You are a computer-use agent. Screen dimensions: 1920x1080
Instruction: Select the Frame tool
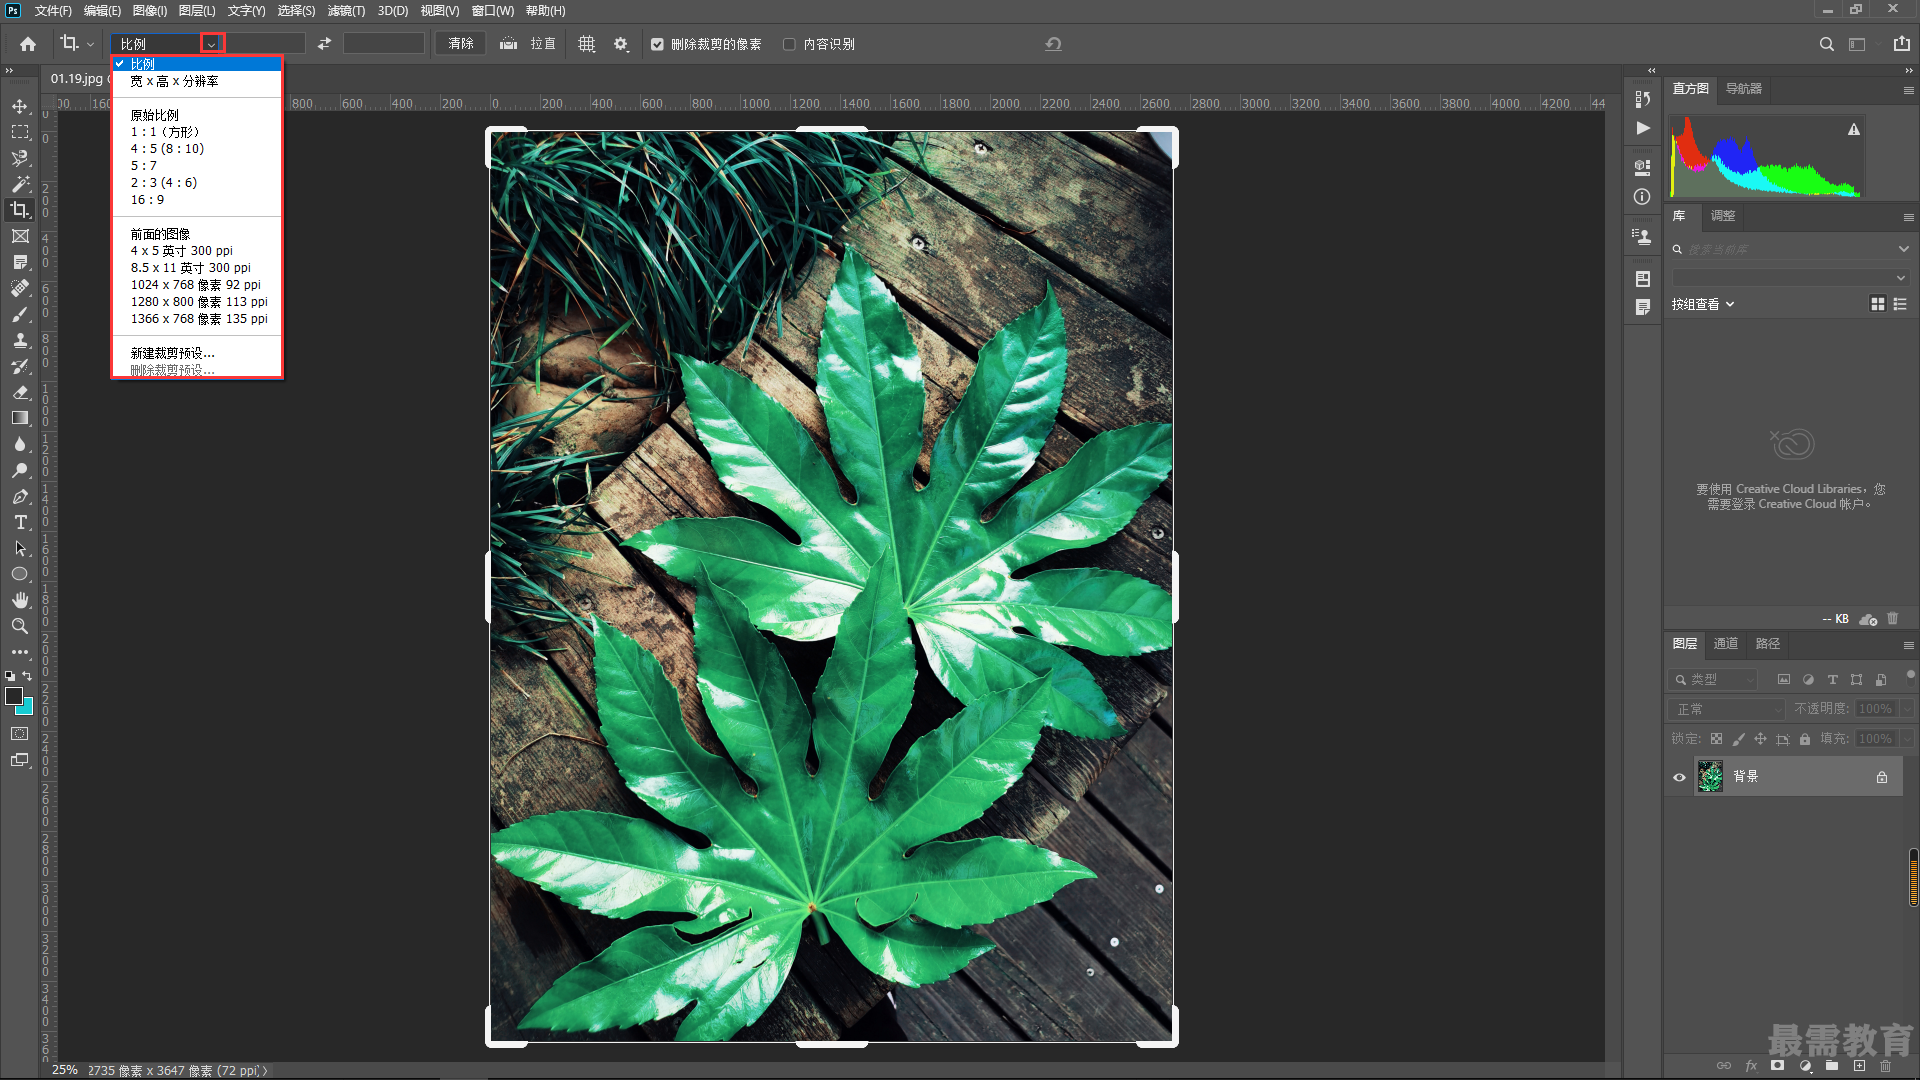click(20, 236)
